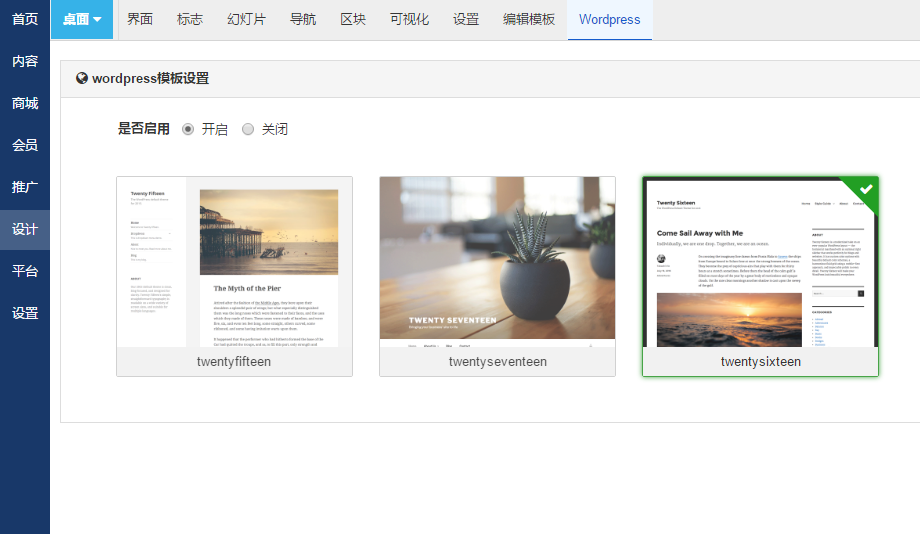Open 平台 in the sidebar

click(x=25, y=271)
